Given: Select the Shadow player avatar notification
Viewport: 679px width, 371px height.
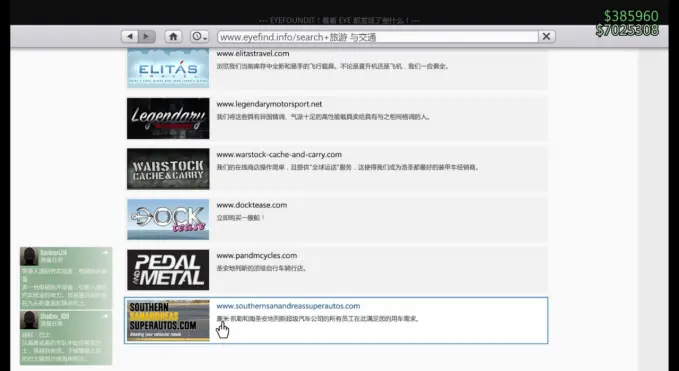Looking at the screenshot, I should point(29,320).
